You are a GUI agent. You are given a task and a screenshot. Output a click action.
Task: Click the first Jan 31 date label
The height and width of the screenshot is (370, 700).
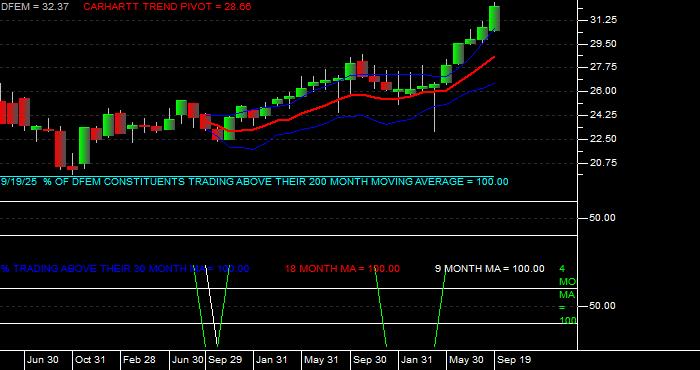point(272,360)
